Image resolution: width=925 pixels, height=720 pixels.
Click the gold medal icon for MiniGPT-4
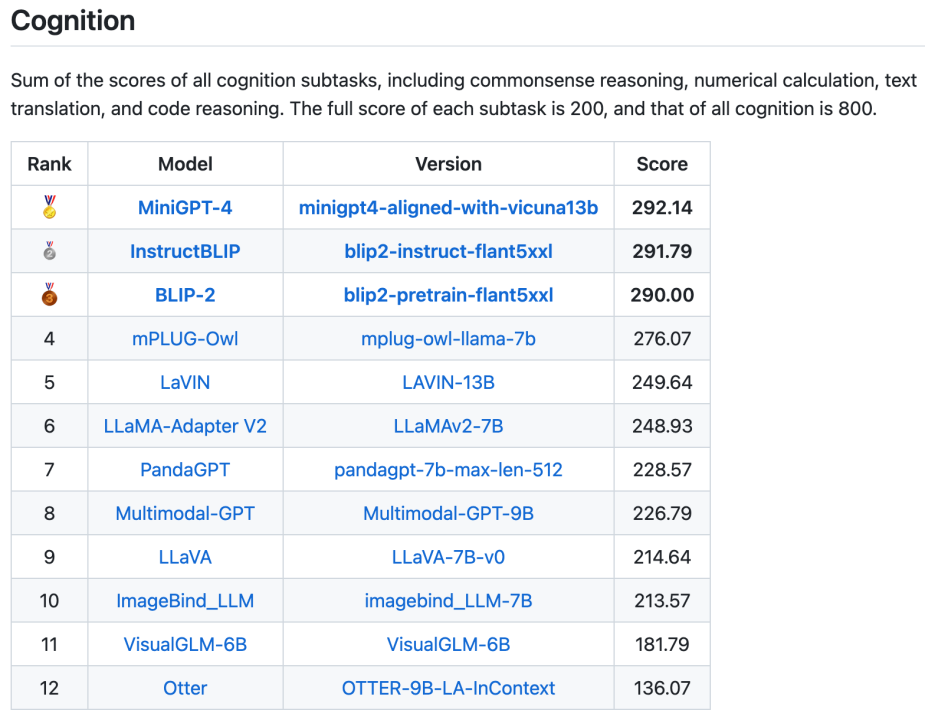point(48,207)
